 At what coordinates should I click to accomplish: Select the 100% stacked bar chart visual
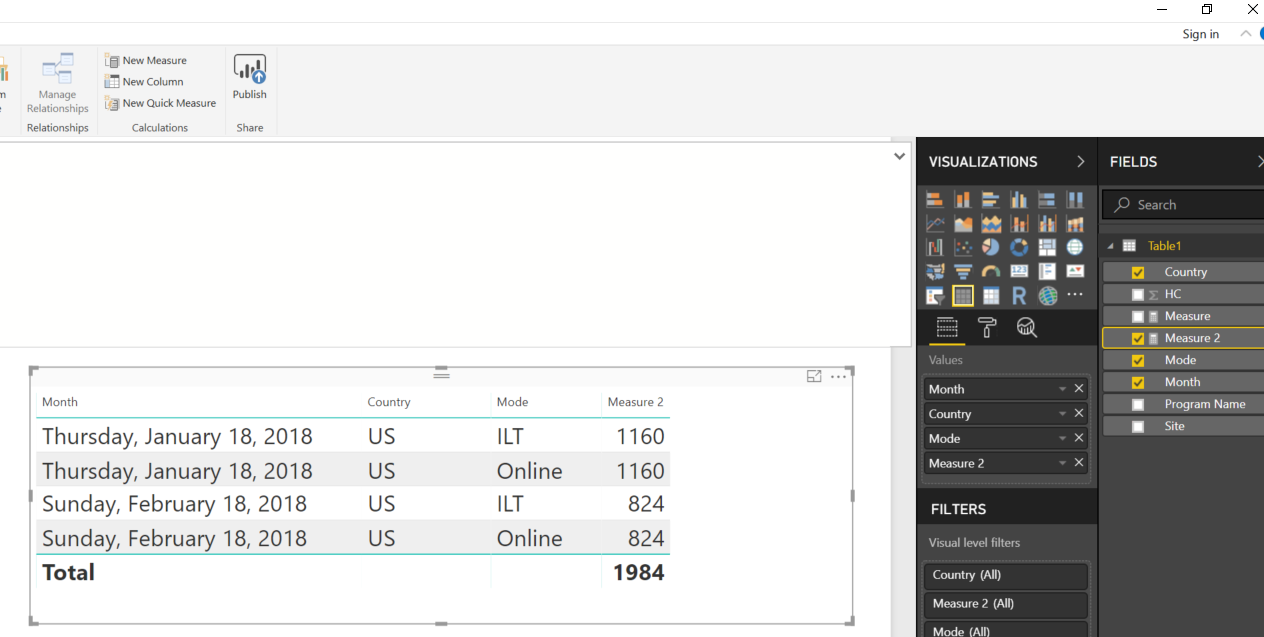(1047, 199)
